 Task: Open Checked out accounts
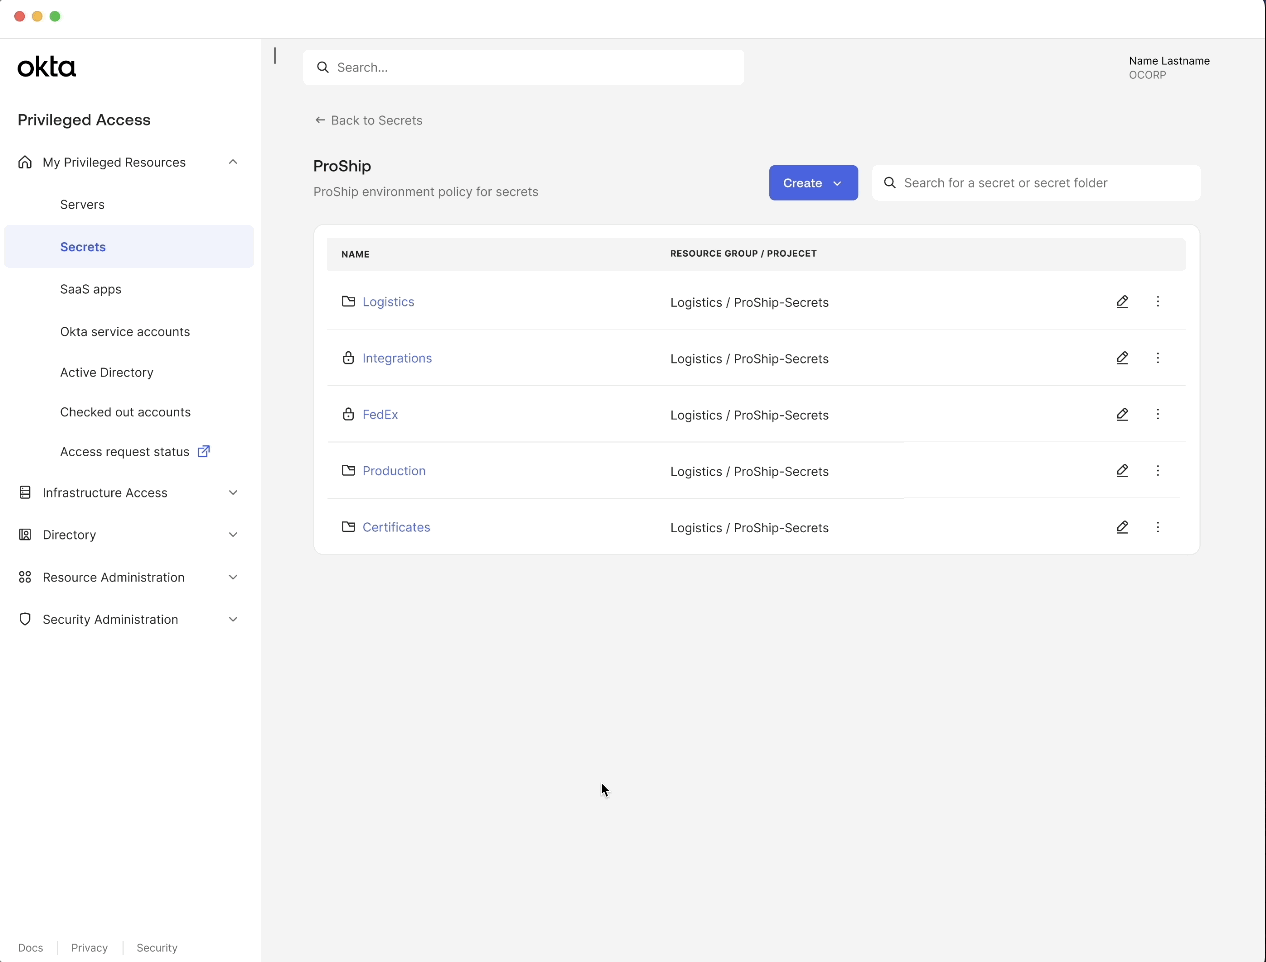125,412
